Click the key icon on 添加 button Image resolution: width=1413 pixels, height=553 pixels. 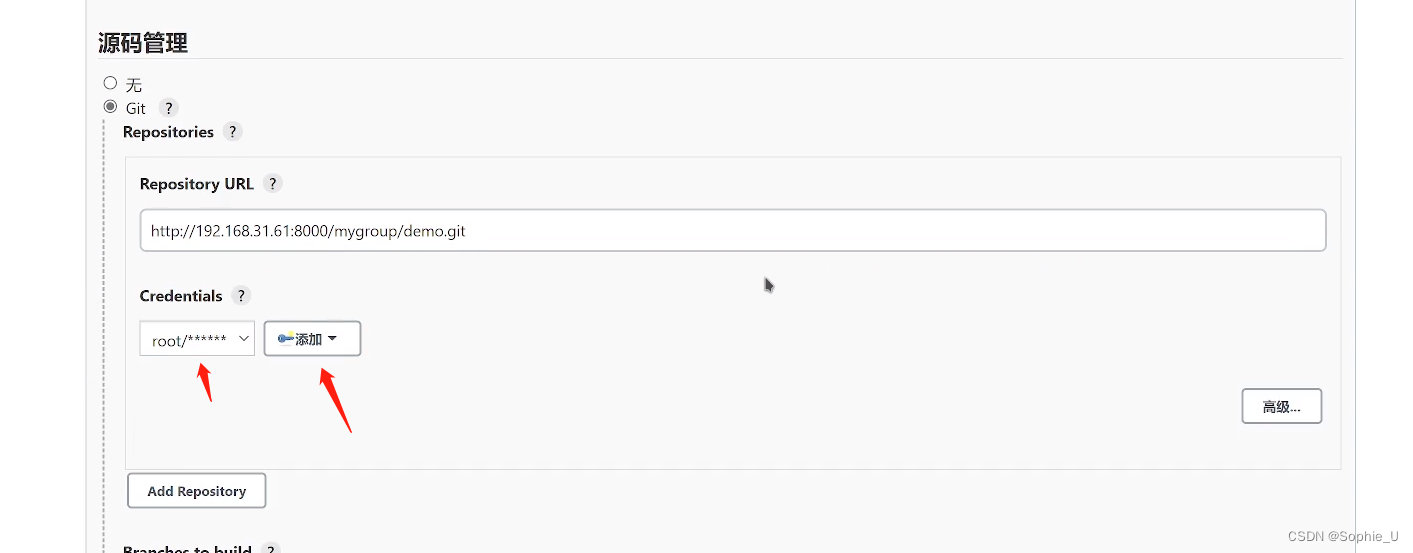click(286, 339)
